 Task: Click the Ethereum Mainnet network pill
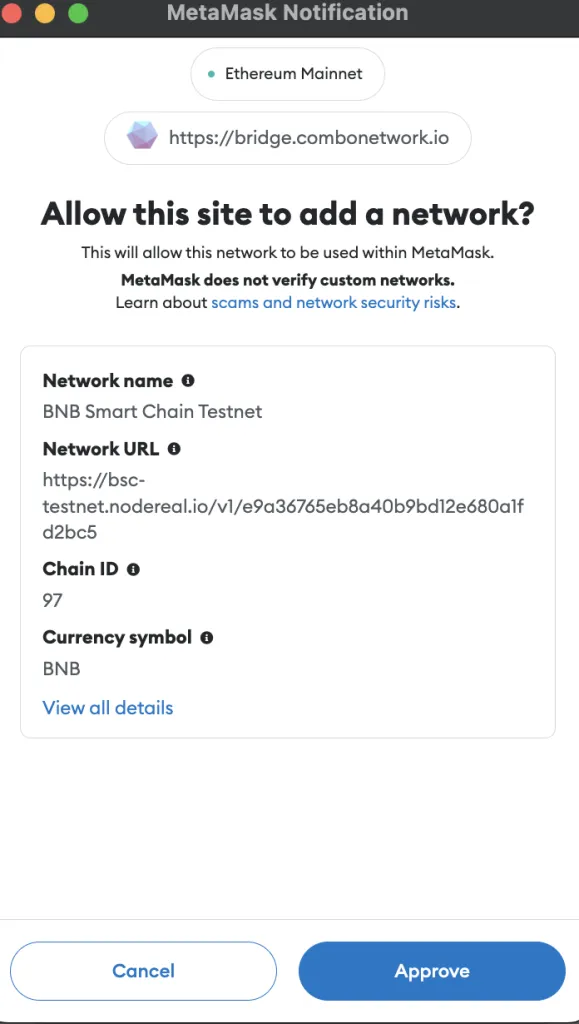pos(287,74)
